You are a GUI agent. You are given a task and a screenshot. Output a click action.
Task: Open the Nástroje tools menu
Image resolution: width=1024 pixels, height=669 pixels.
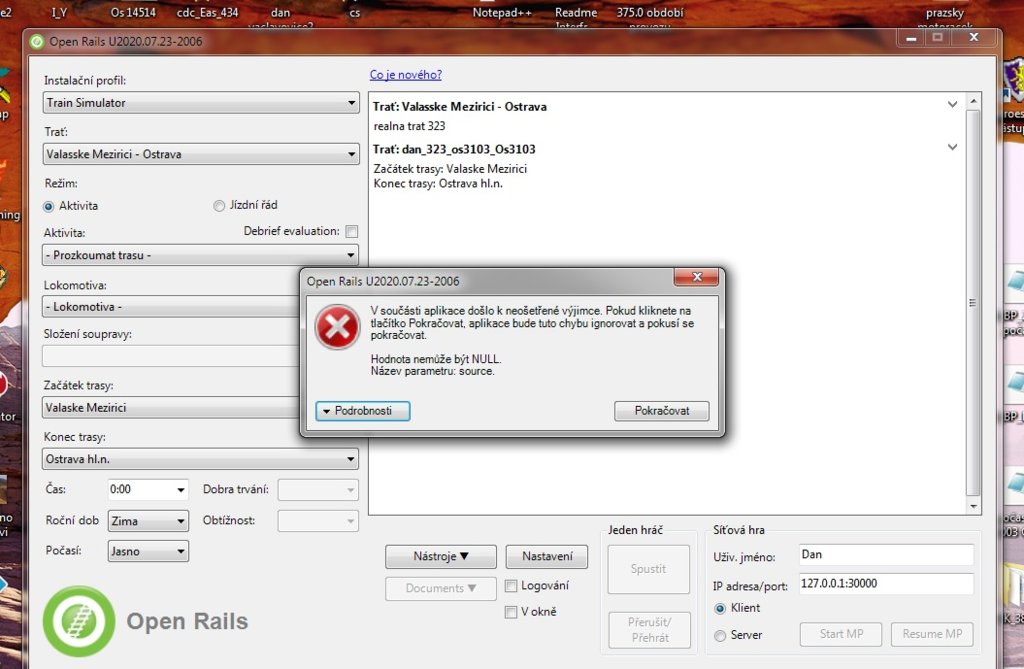[440, 557]
